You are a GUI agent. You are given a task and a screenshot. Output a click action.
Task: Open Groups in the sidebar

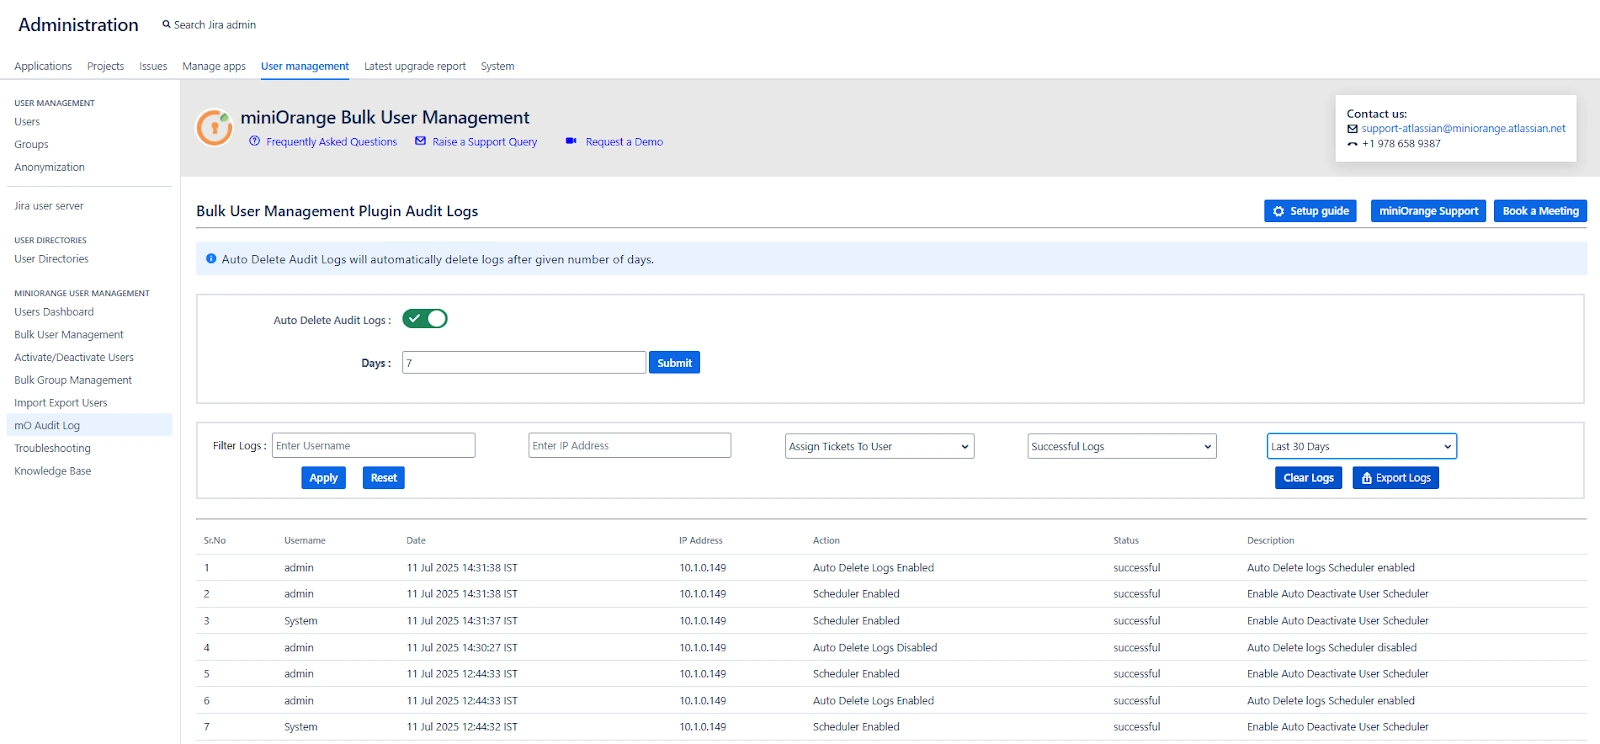[x=31, y=144]
